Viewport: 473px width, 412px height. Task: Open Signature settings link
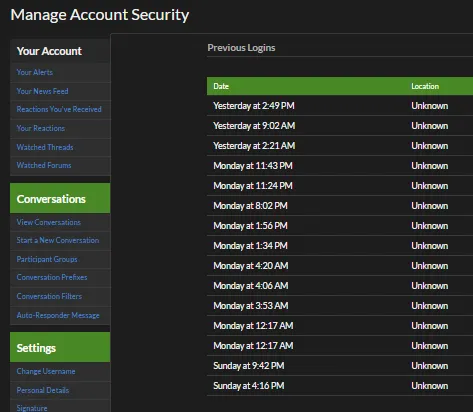tap(32, 408)
